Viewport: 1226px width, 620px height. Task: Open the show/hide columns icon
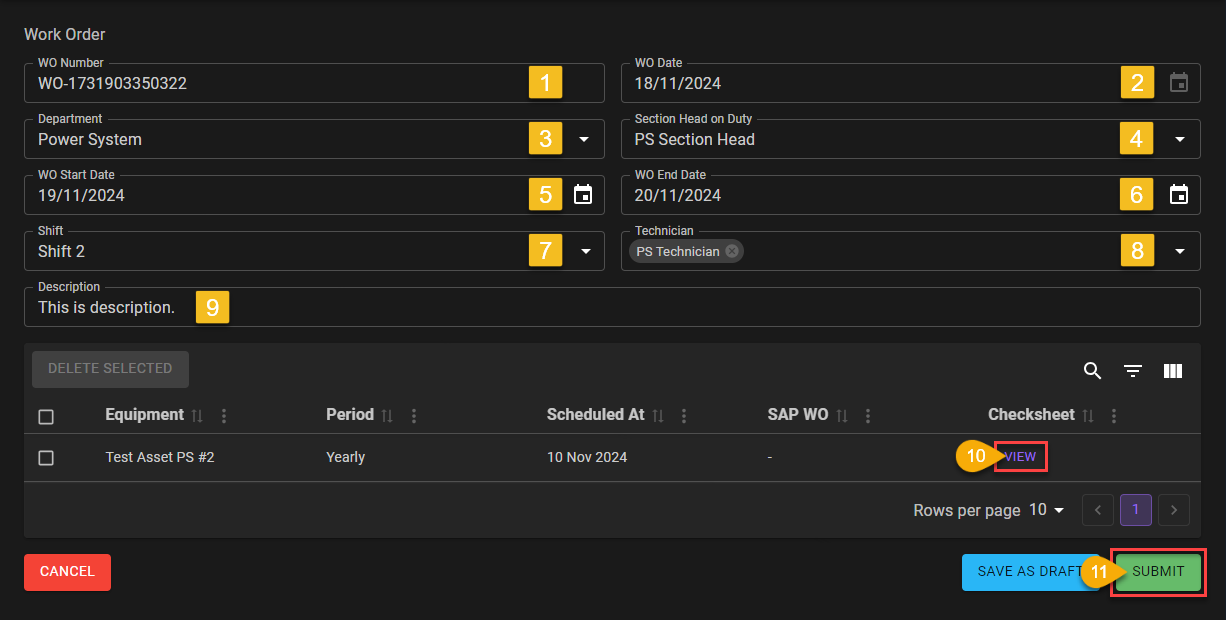[1173, 371]
